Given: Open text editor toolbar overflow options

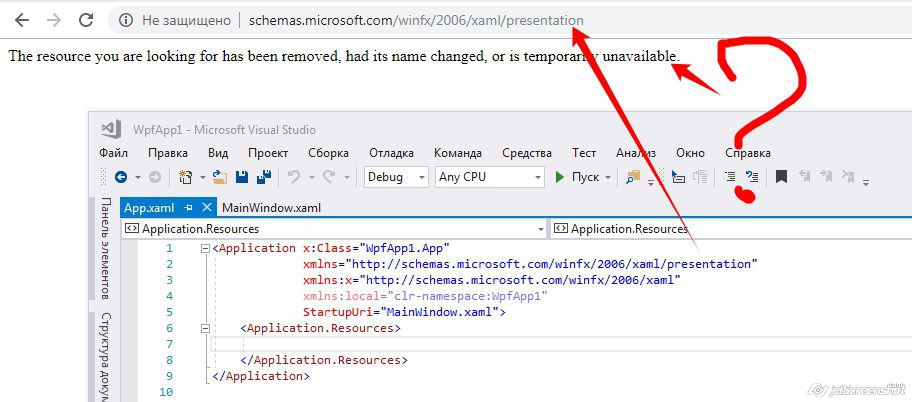Looking at the screenshot, I should [x=866, y=182].
